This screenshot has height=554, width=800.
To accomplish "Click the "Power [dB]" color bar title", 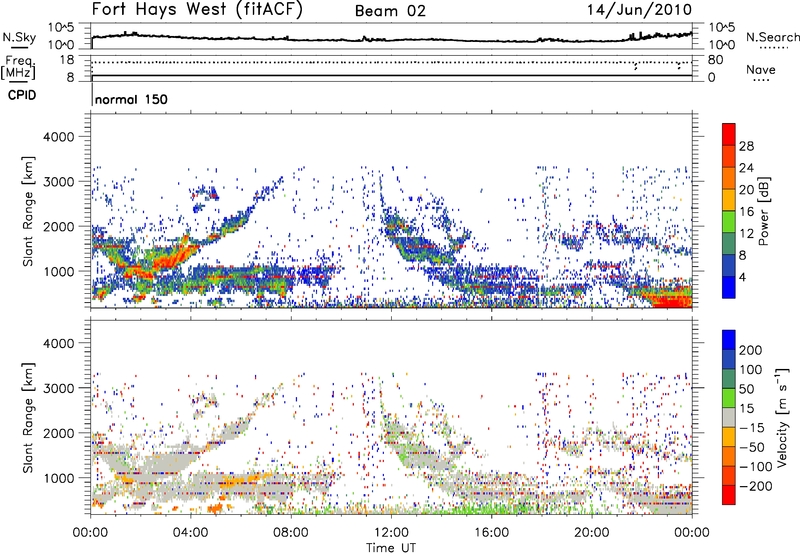I will point(764,211).
